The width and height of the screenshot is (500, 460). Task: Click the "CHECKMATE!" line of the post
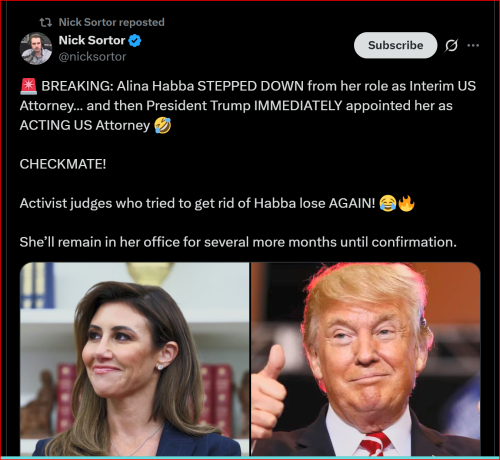tap(63, 164)
